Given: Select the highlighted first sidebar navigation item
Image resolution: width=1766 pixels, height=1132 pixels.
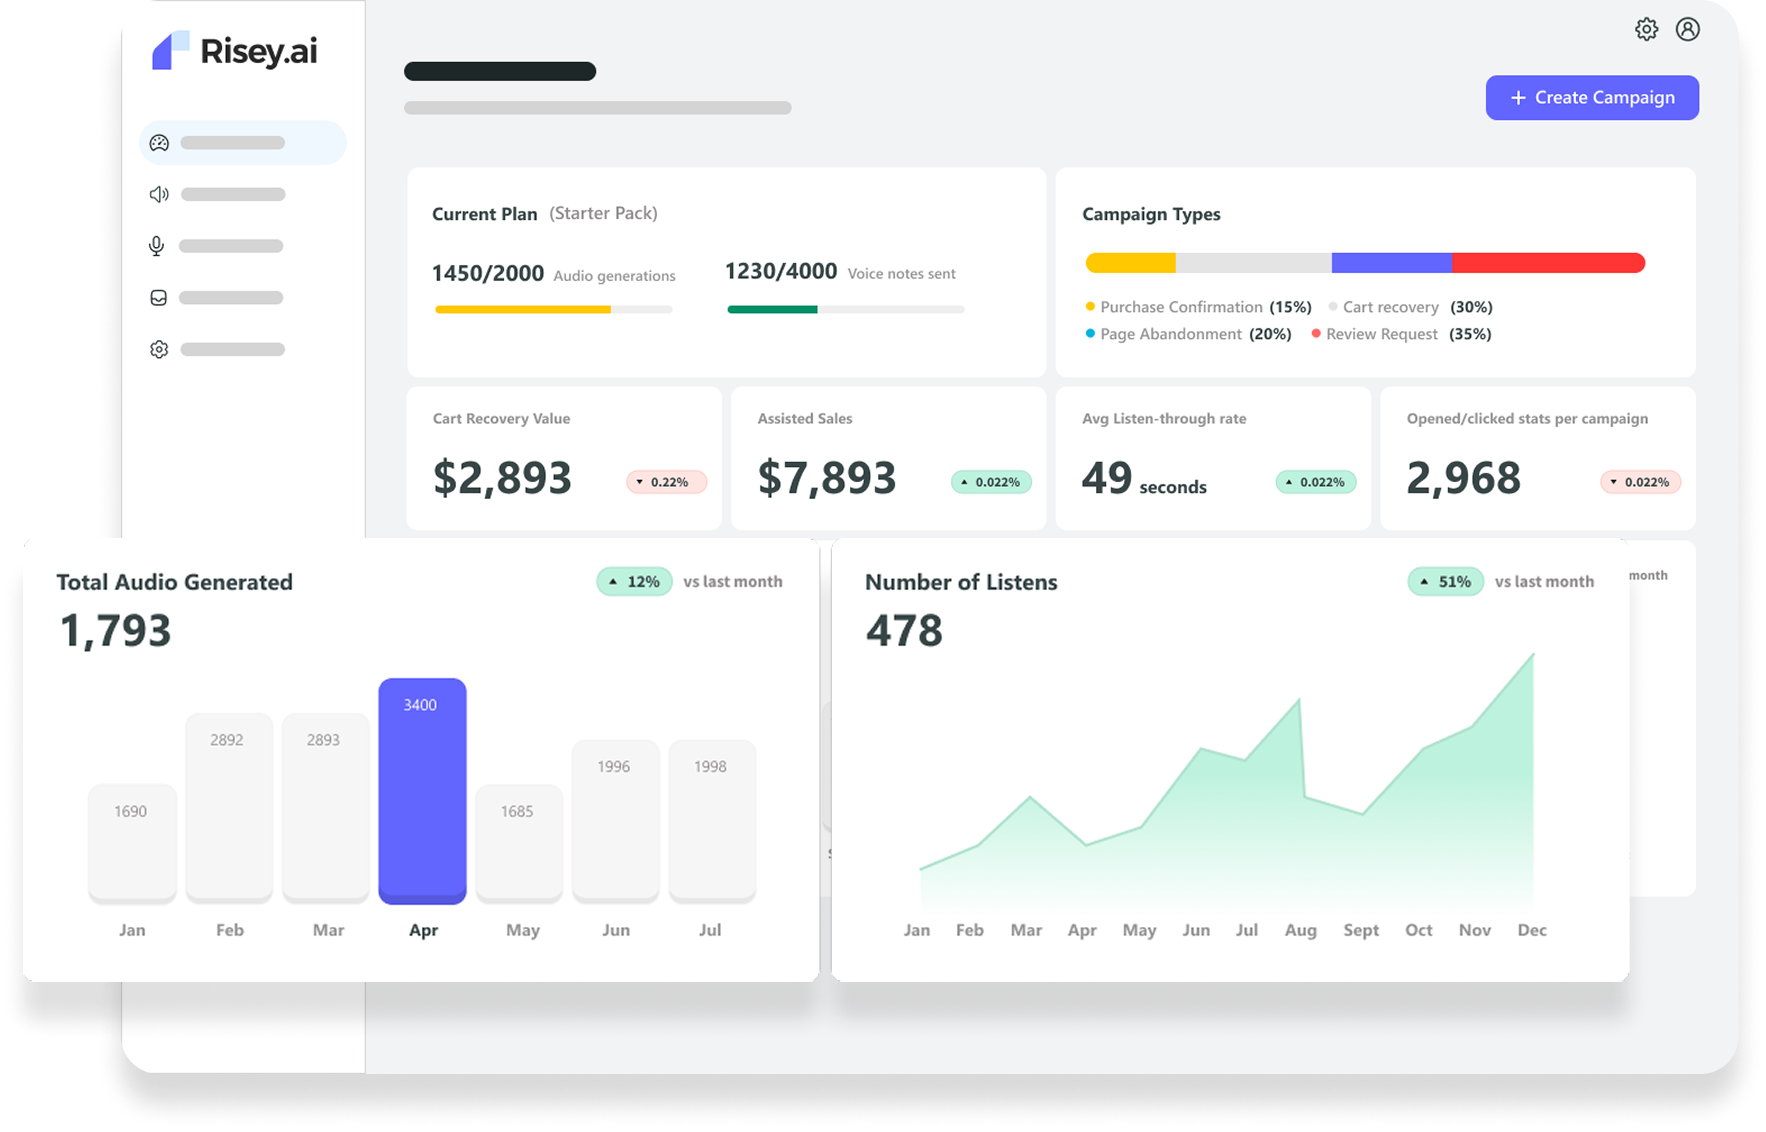Looking at the screenshot, I should tap(242, 142).
